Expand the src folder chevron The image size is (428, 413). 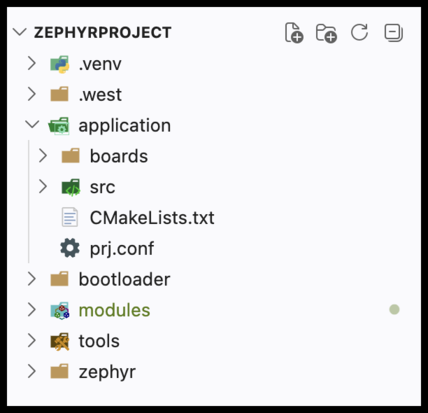pyautogui.click(x=43, y=187)
